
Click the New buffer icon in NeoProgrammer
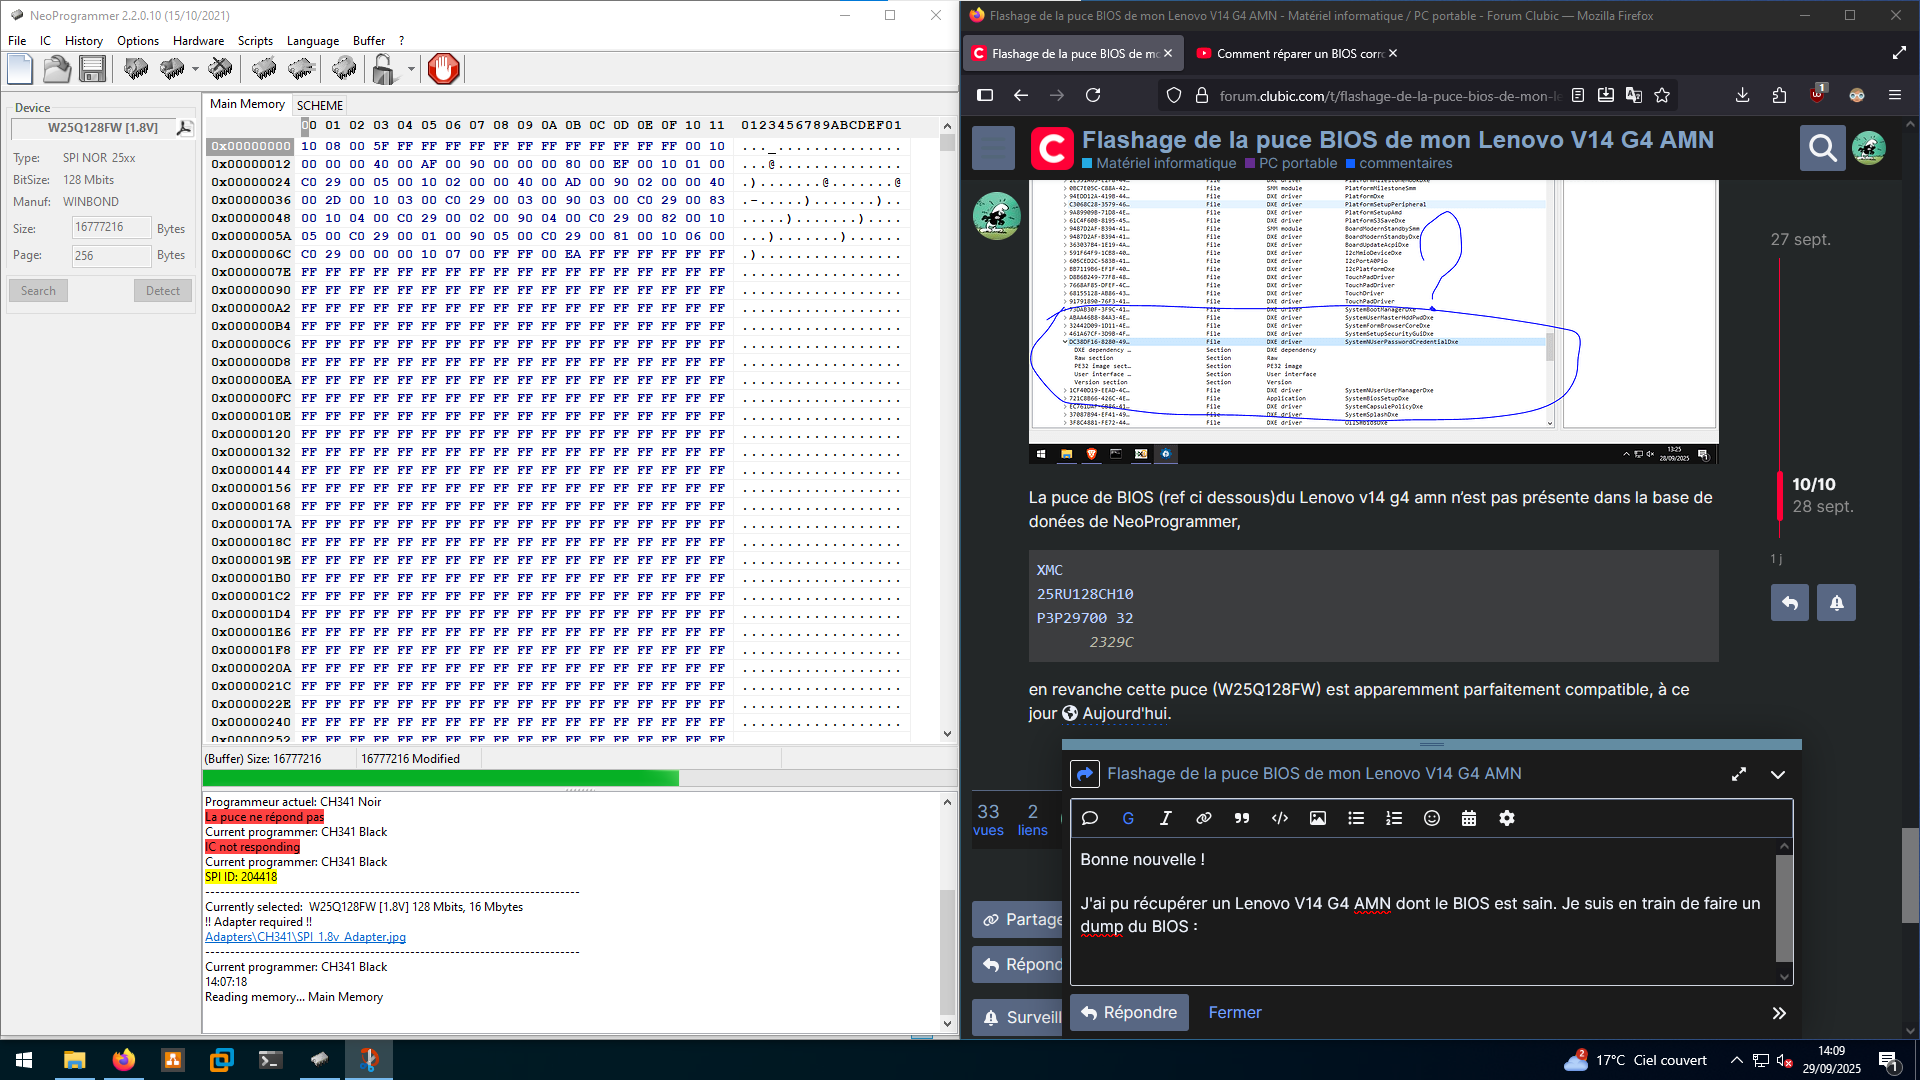pyautogui.click(x=20, y=69)
